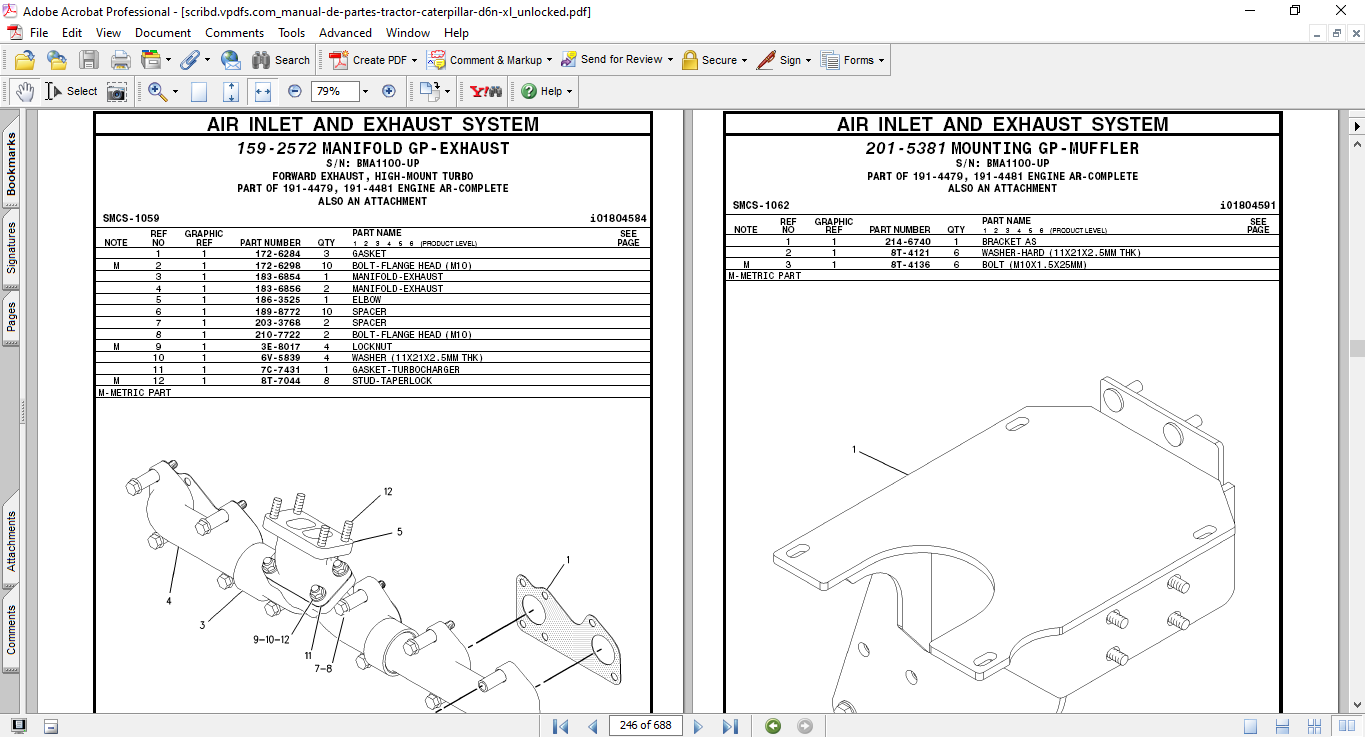Open the zoom percentage dropdown arrow
The image size is (1365, 737).
pyautogui.click(x=365, y=91)
